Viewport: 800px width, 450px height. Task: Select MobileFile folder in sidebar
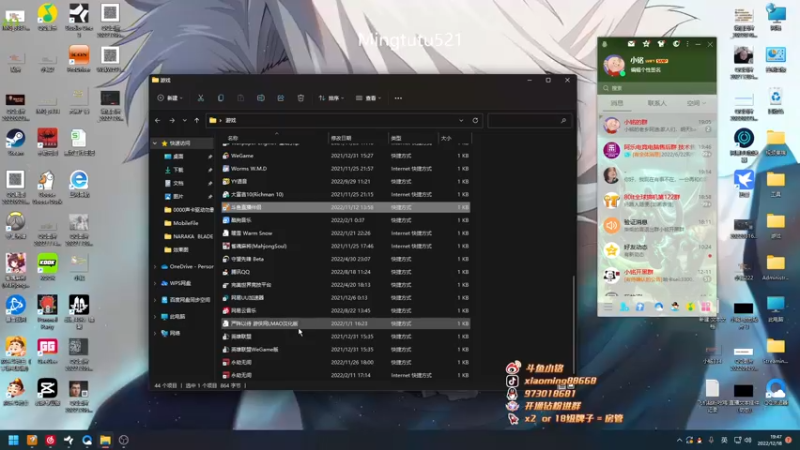coord(185,223)
